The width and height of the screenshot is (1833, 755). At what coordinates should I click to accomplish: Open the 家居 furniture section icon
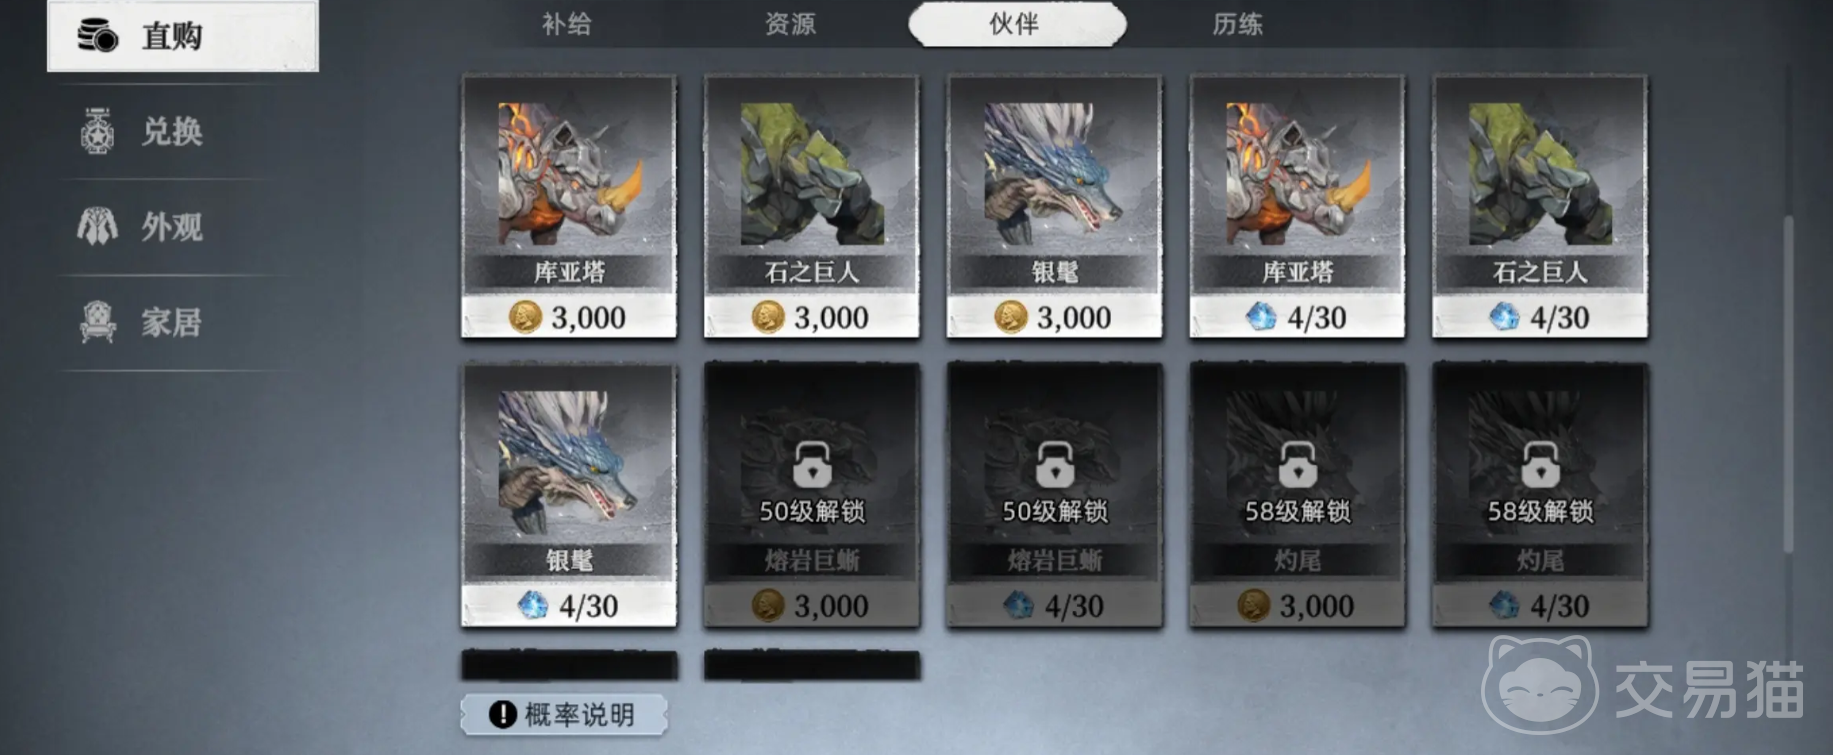(97, 322)
